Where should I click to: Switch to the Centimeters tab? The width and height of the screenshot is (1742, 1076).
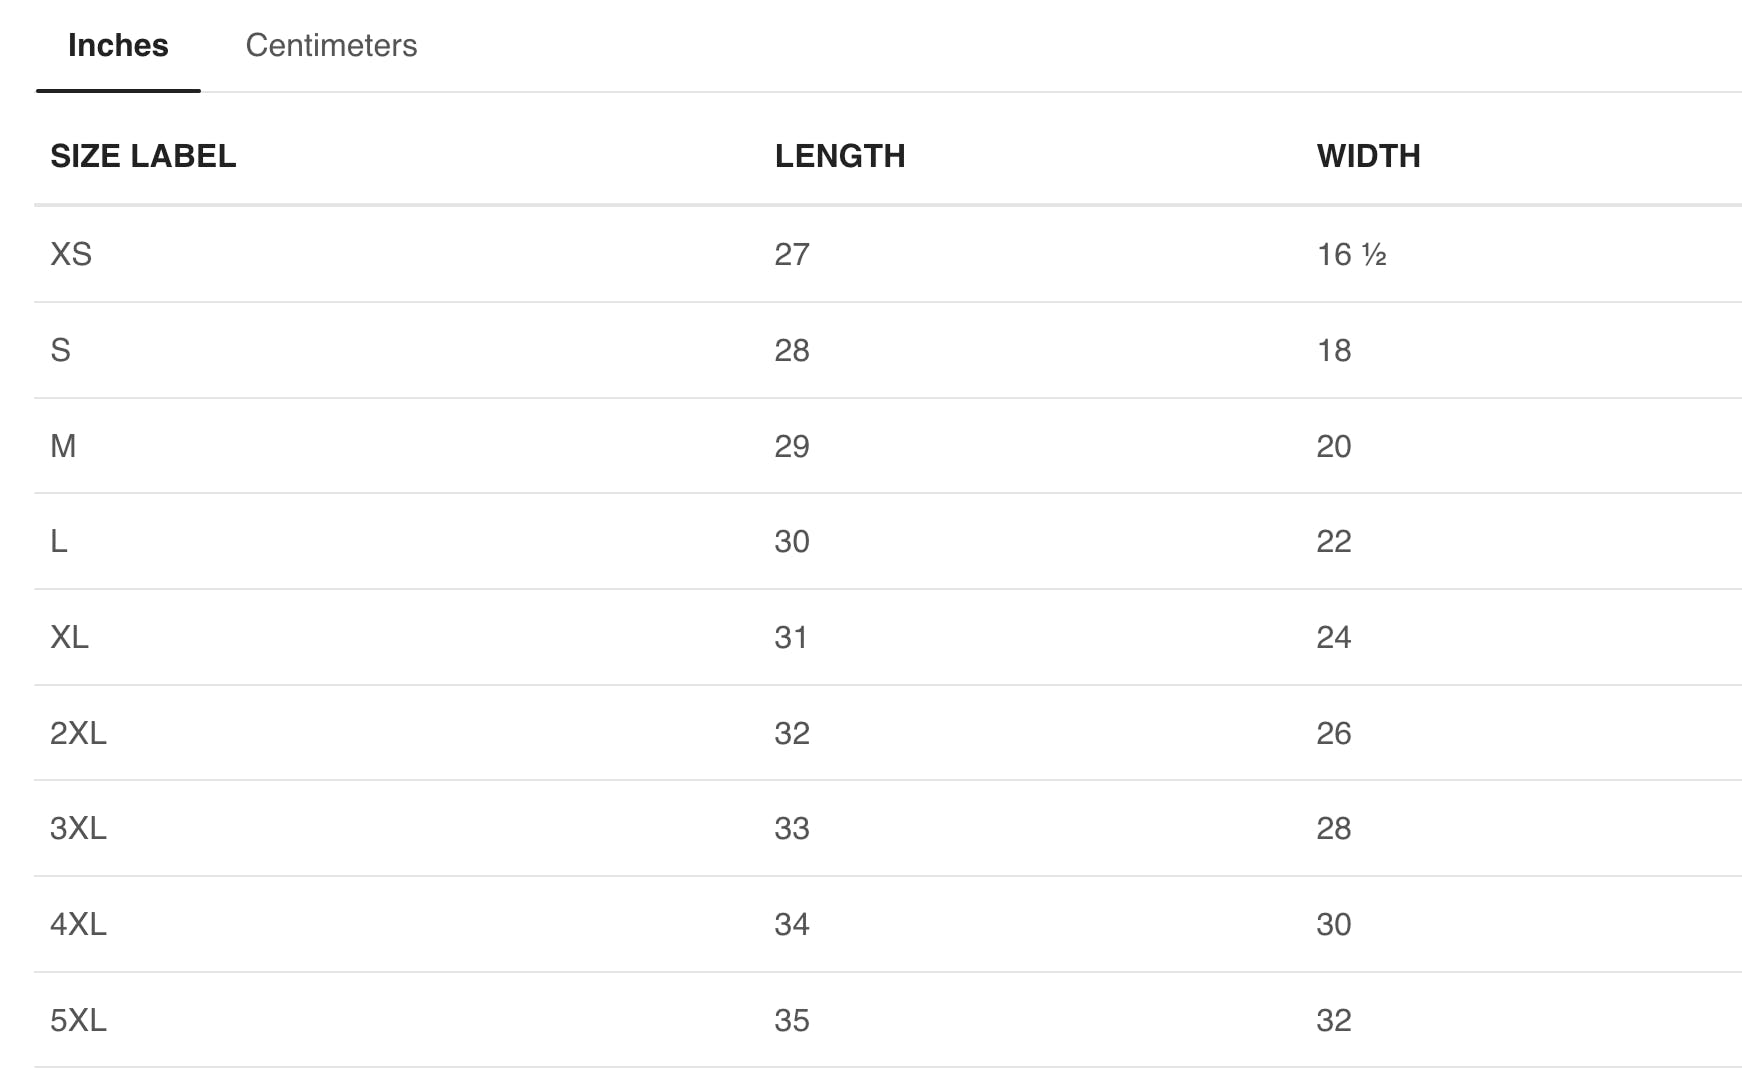click(x=331, y=46)
